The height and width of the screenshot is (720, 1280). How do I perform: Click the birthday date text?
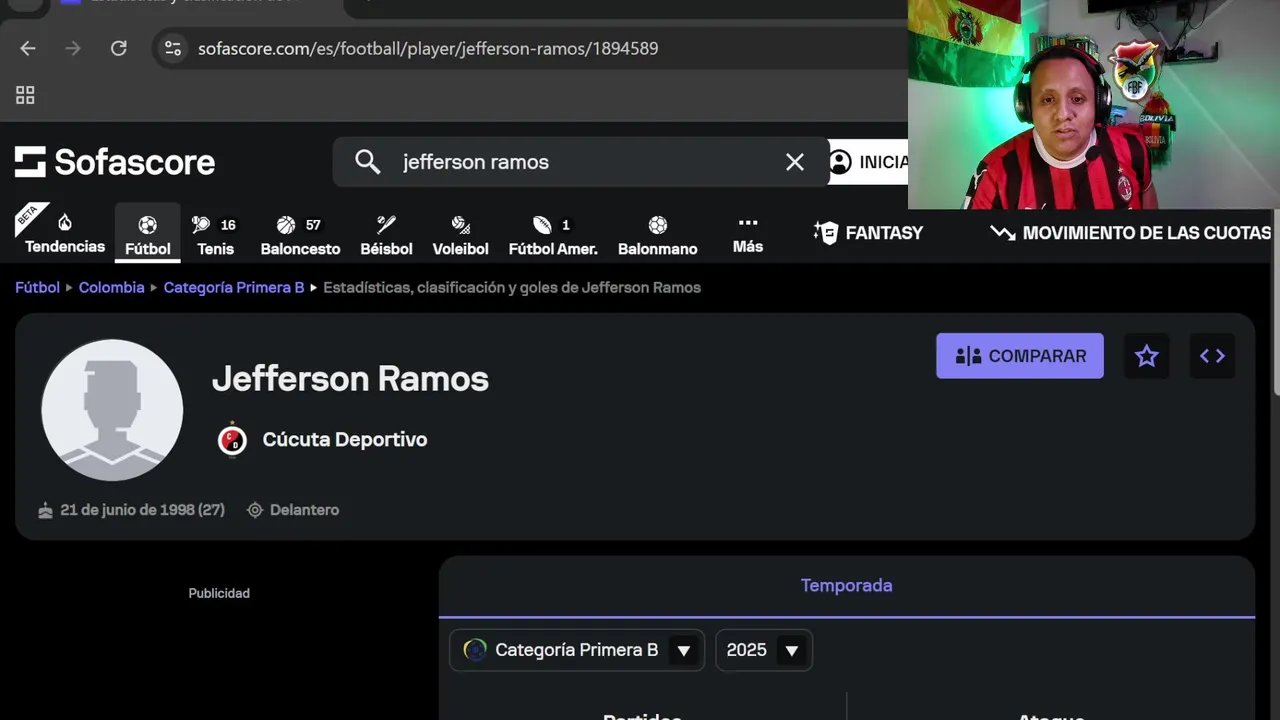pyautogui.click(x=142, y=510)
